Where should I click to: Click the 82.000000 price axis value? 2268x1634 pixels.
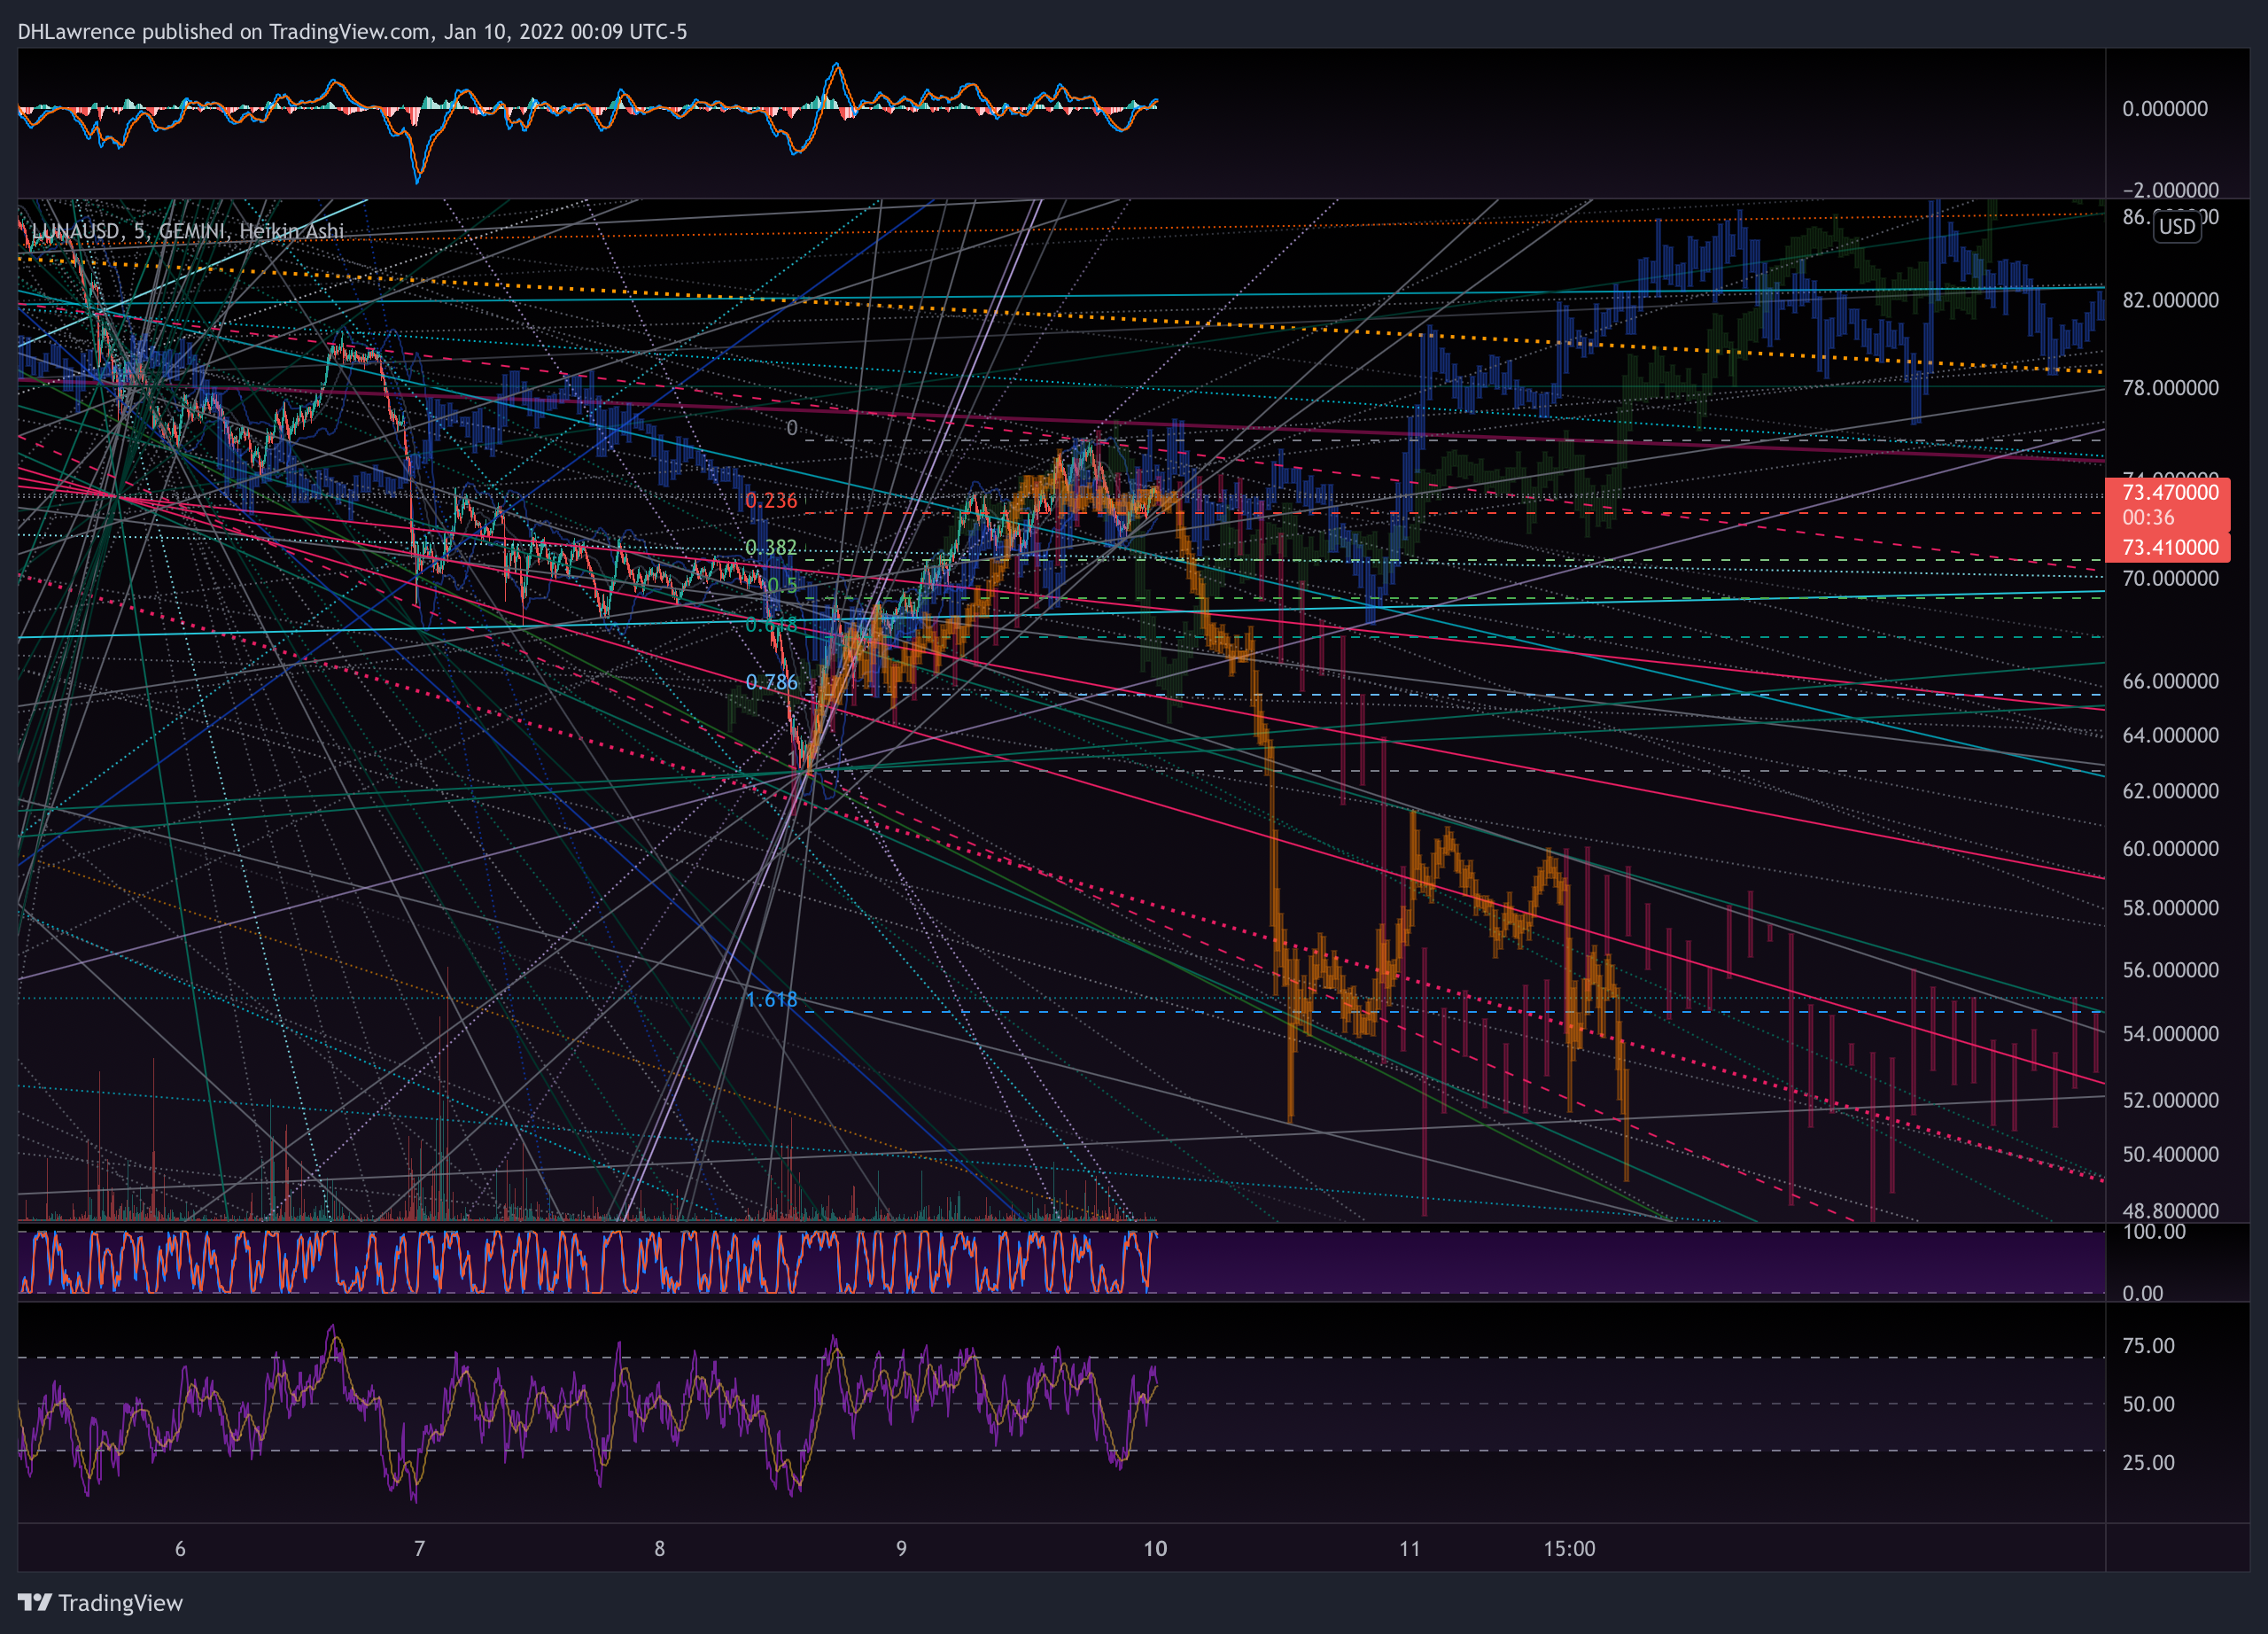coord(2170,300)
